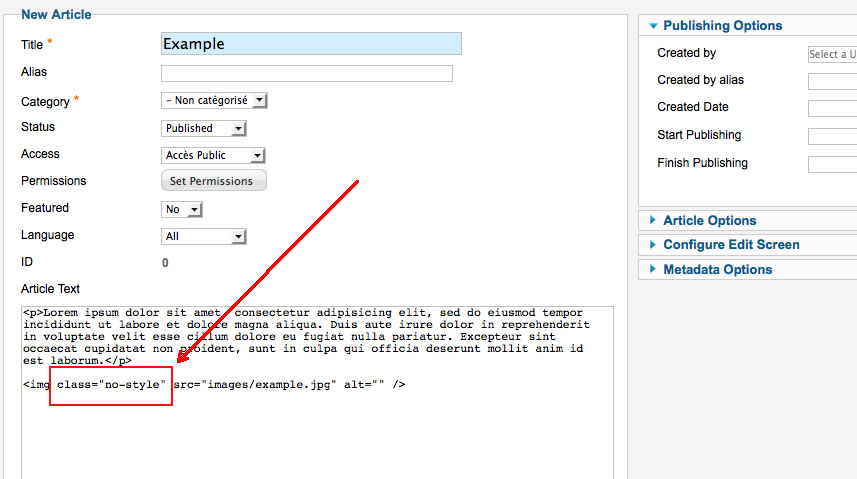Expand the Metadata Options panel
The width and height of the screenshot is (857, 479).
click(717, 270)
